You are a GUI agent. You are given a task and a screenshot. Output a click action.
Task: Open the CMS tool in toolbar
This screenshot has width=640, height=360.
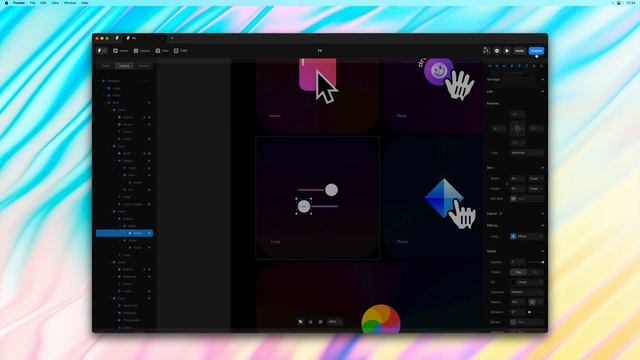180,51
